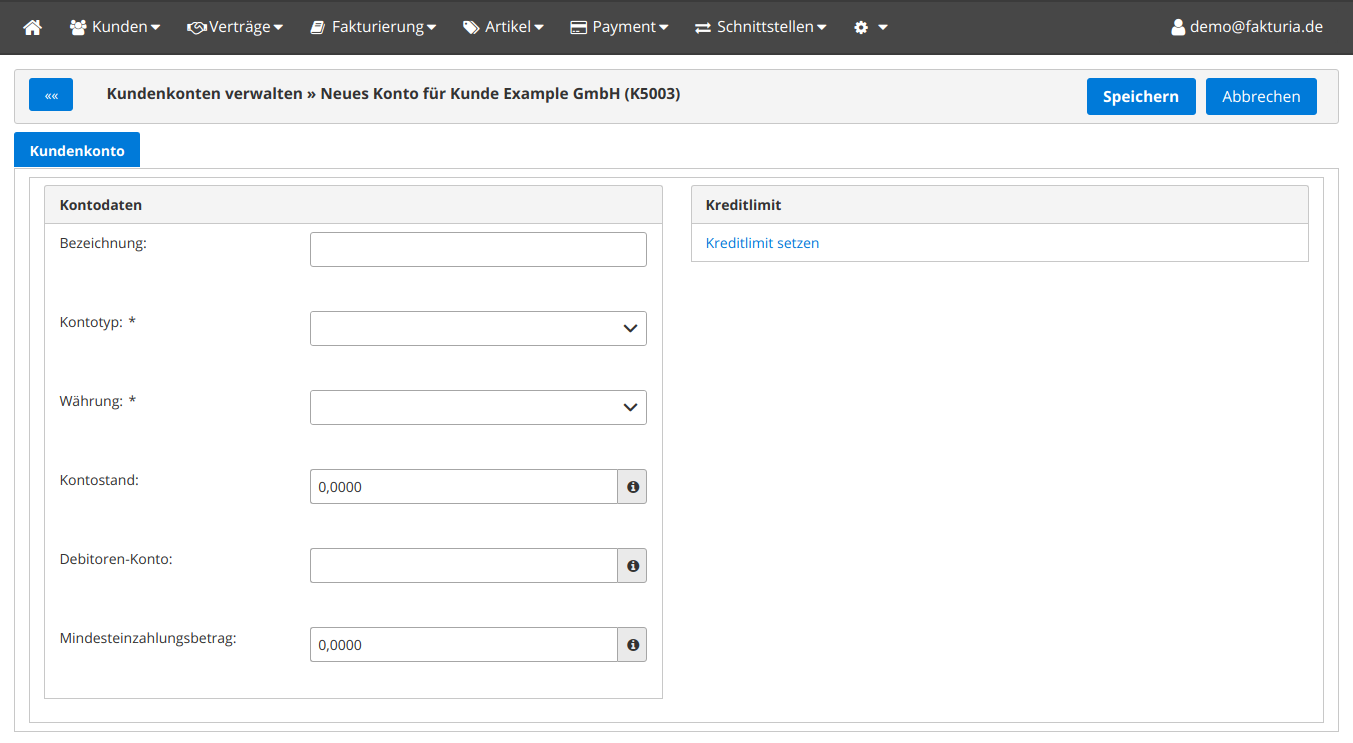Click info icon beside Debitoren-Konto field
1353x743 pixels.
pos(632,566)
